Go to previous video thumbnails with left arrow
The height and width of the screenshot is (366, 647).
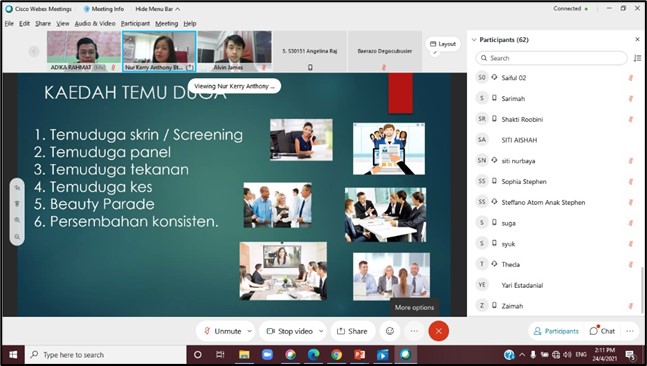click(x=34, y=51)
